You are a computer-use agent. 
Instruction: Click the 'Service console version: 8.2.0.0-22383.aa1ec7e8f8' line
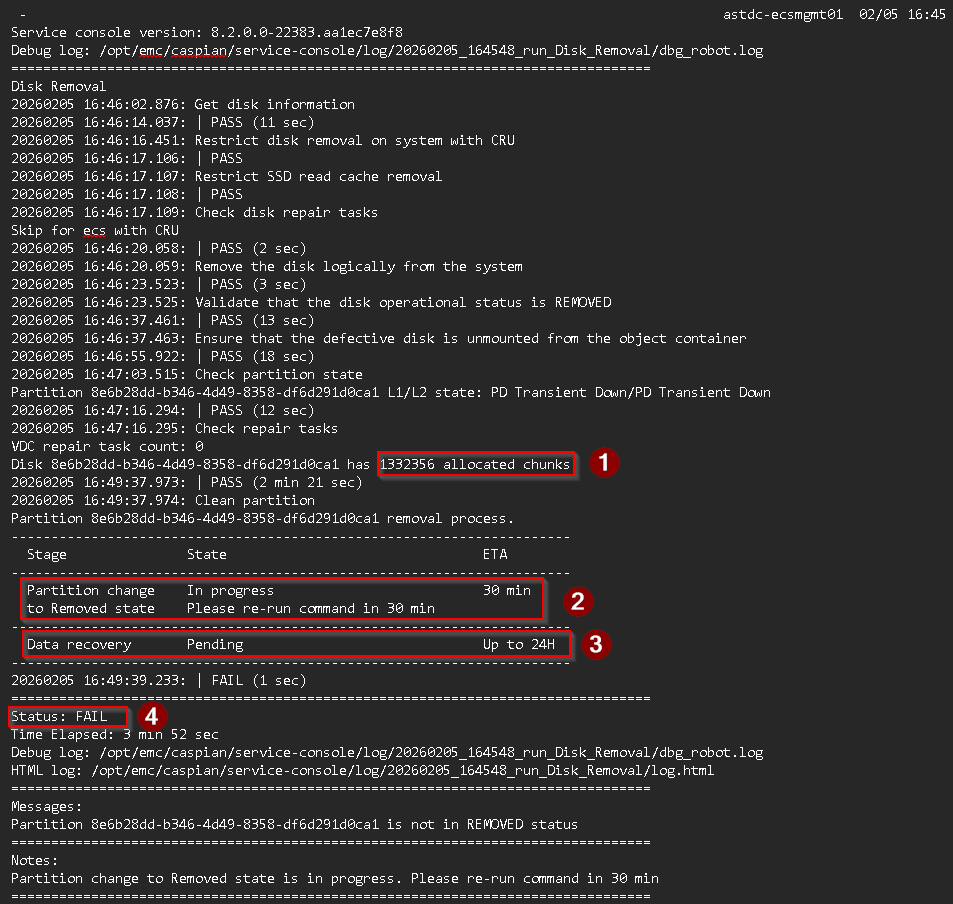pyautogui.click(x=207, y=32)
